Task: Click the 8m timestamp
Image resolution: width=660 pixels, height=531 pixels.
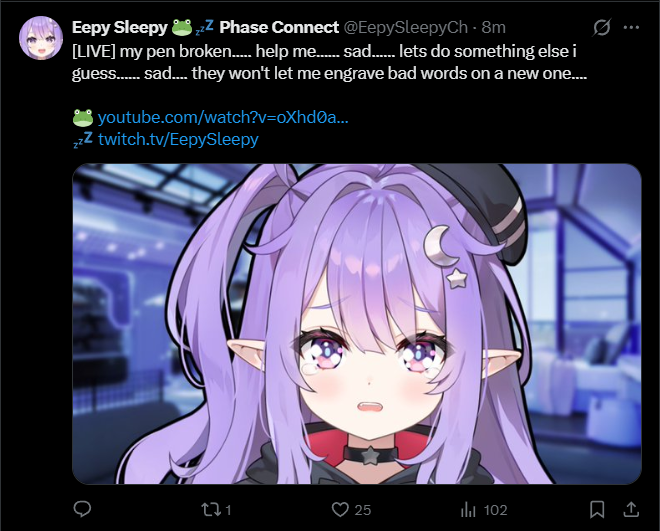Action: click(x=493, y=27)
